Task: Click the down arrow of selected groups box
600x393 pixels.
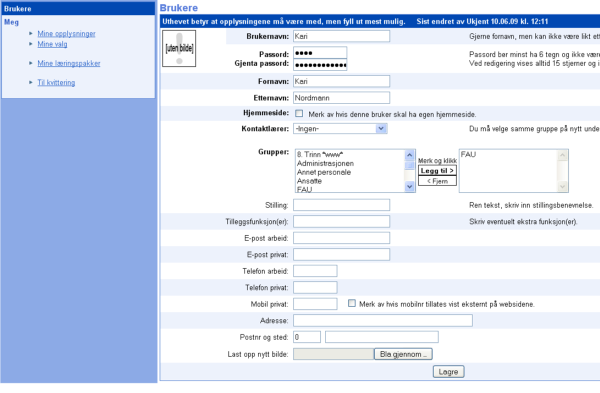Action: (x=562, y=186)
